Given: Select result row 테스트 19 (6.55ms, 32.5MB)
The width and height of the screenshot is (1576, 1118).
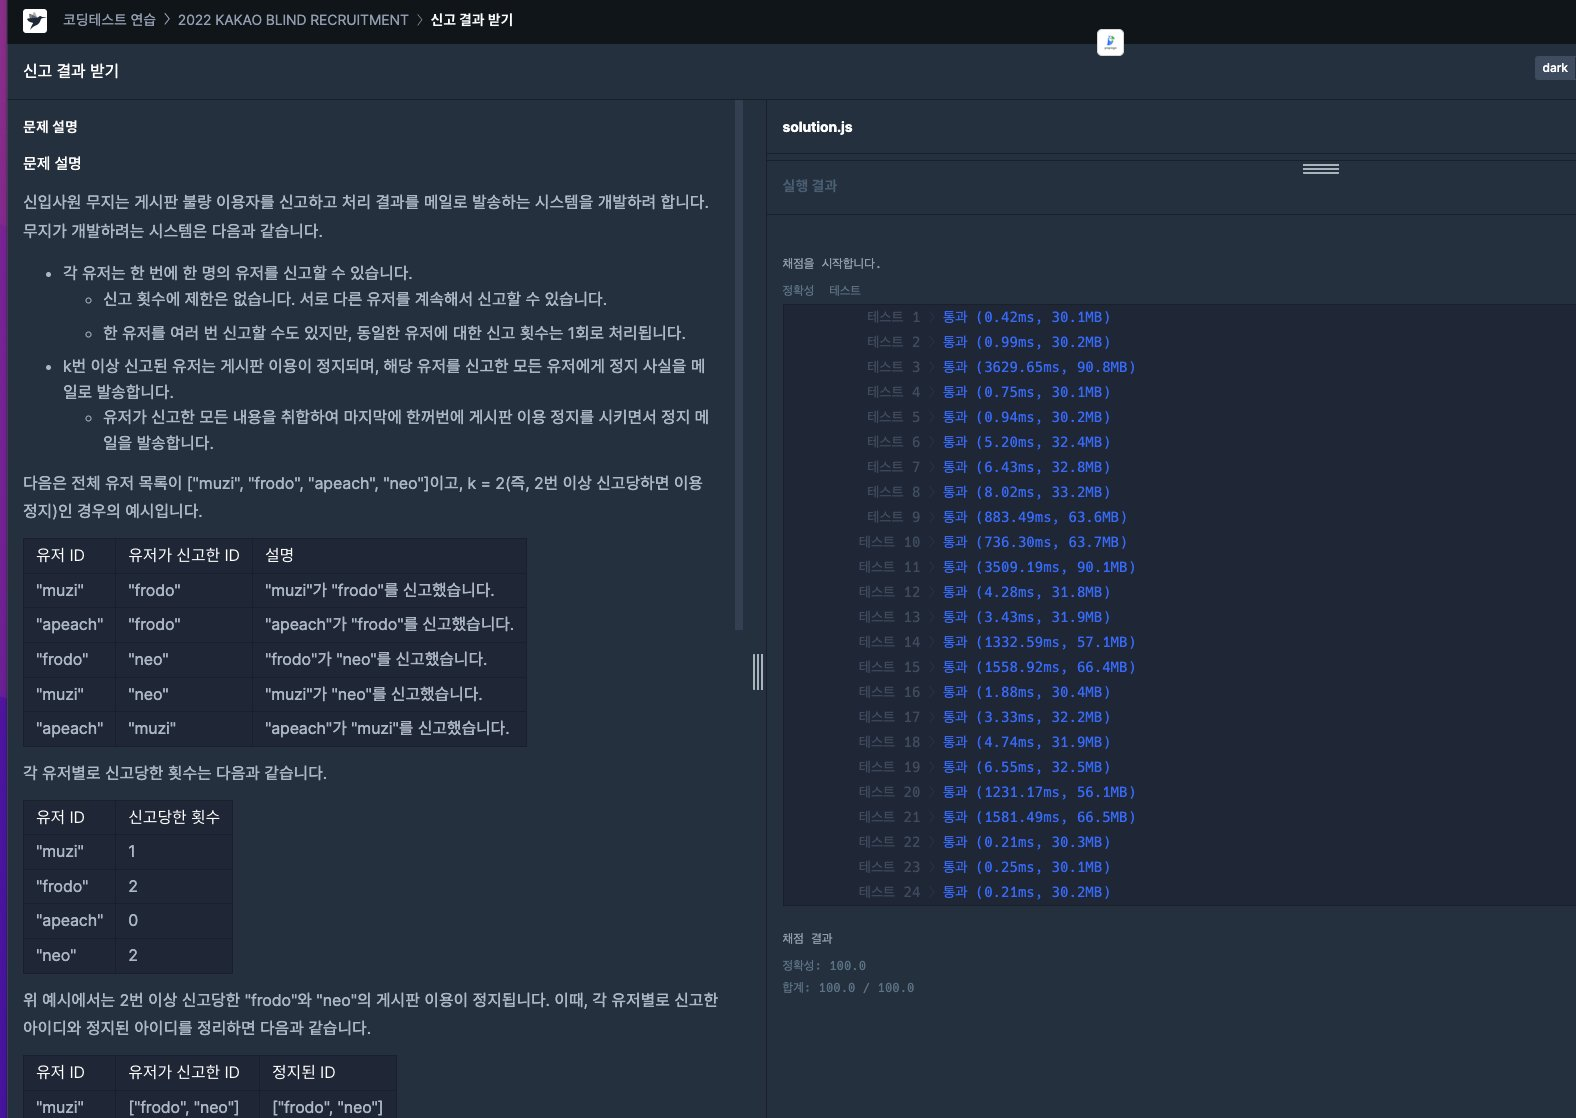Looking at the screenshot, I should tap(984, 767).
